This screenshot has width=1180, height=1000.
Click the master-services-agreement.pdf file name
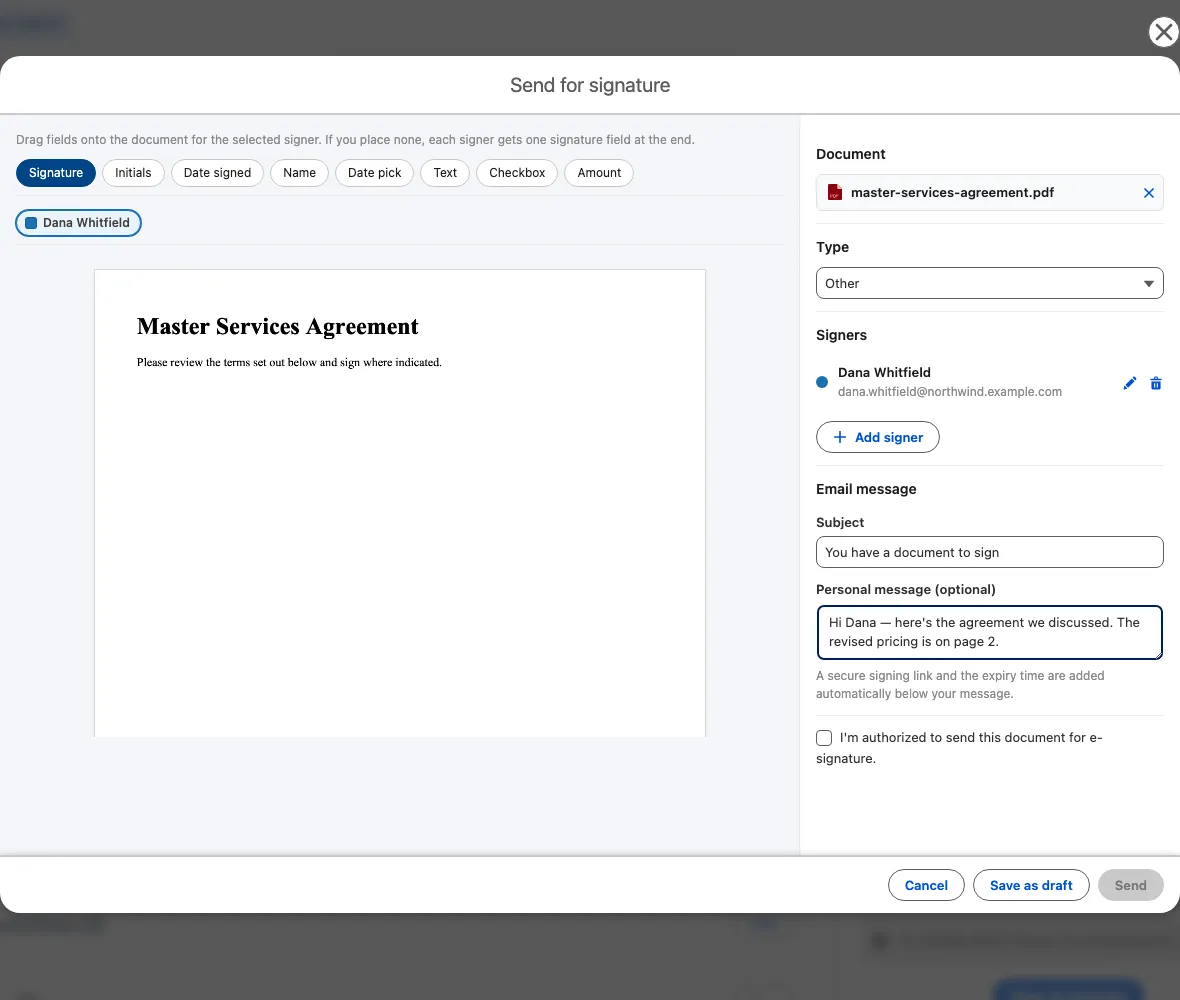[952, 193]
